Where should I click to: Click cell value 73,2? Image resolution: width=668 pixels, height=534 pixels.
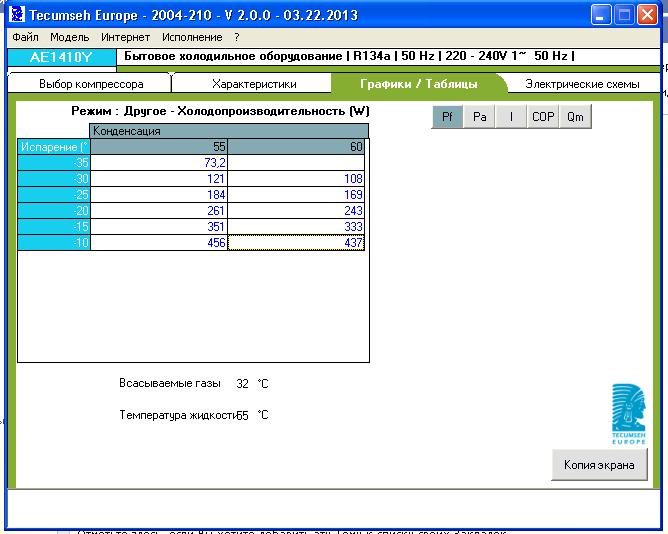(159, 162)
